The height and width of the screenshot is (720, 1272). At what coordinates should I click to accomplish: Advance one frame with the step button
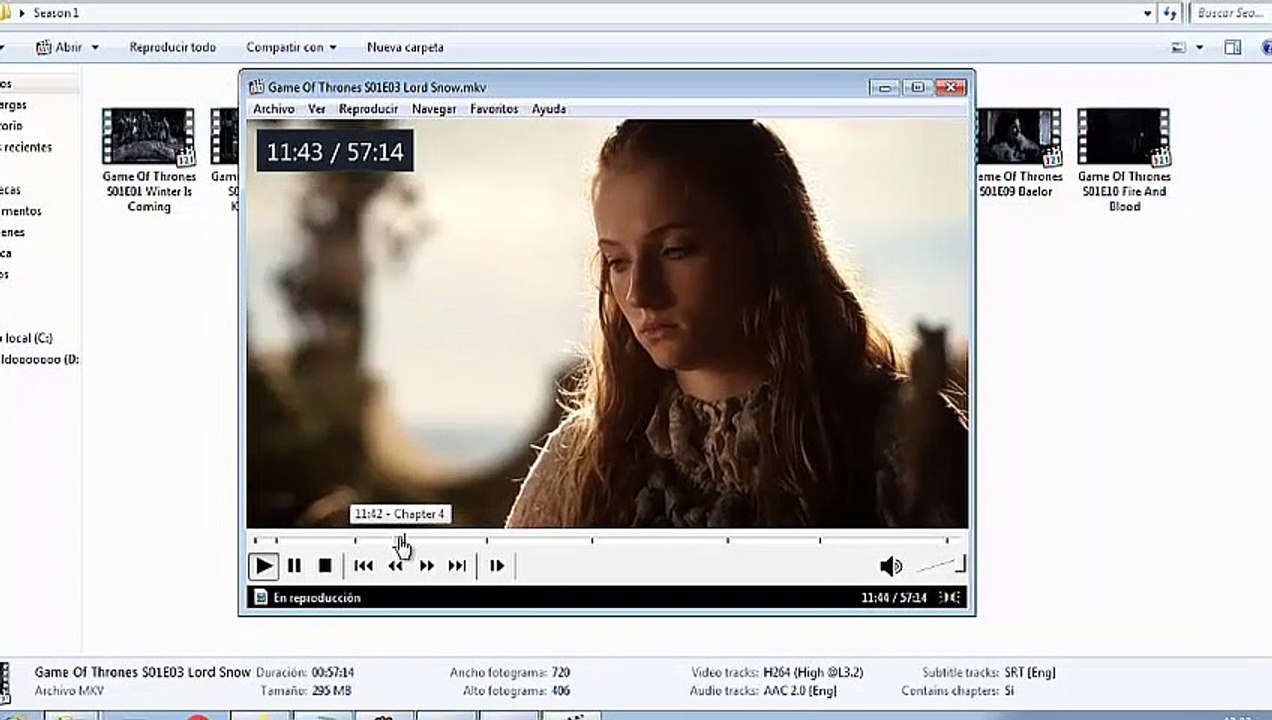coord(497,566)
